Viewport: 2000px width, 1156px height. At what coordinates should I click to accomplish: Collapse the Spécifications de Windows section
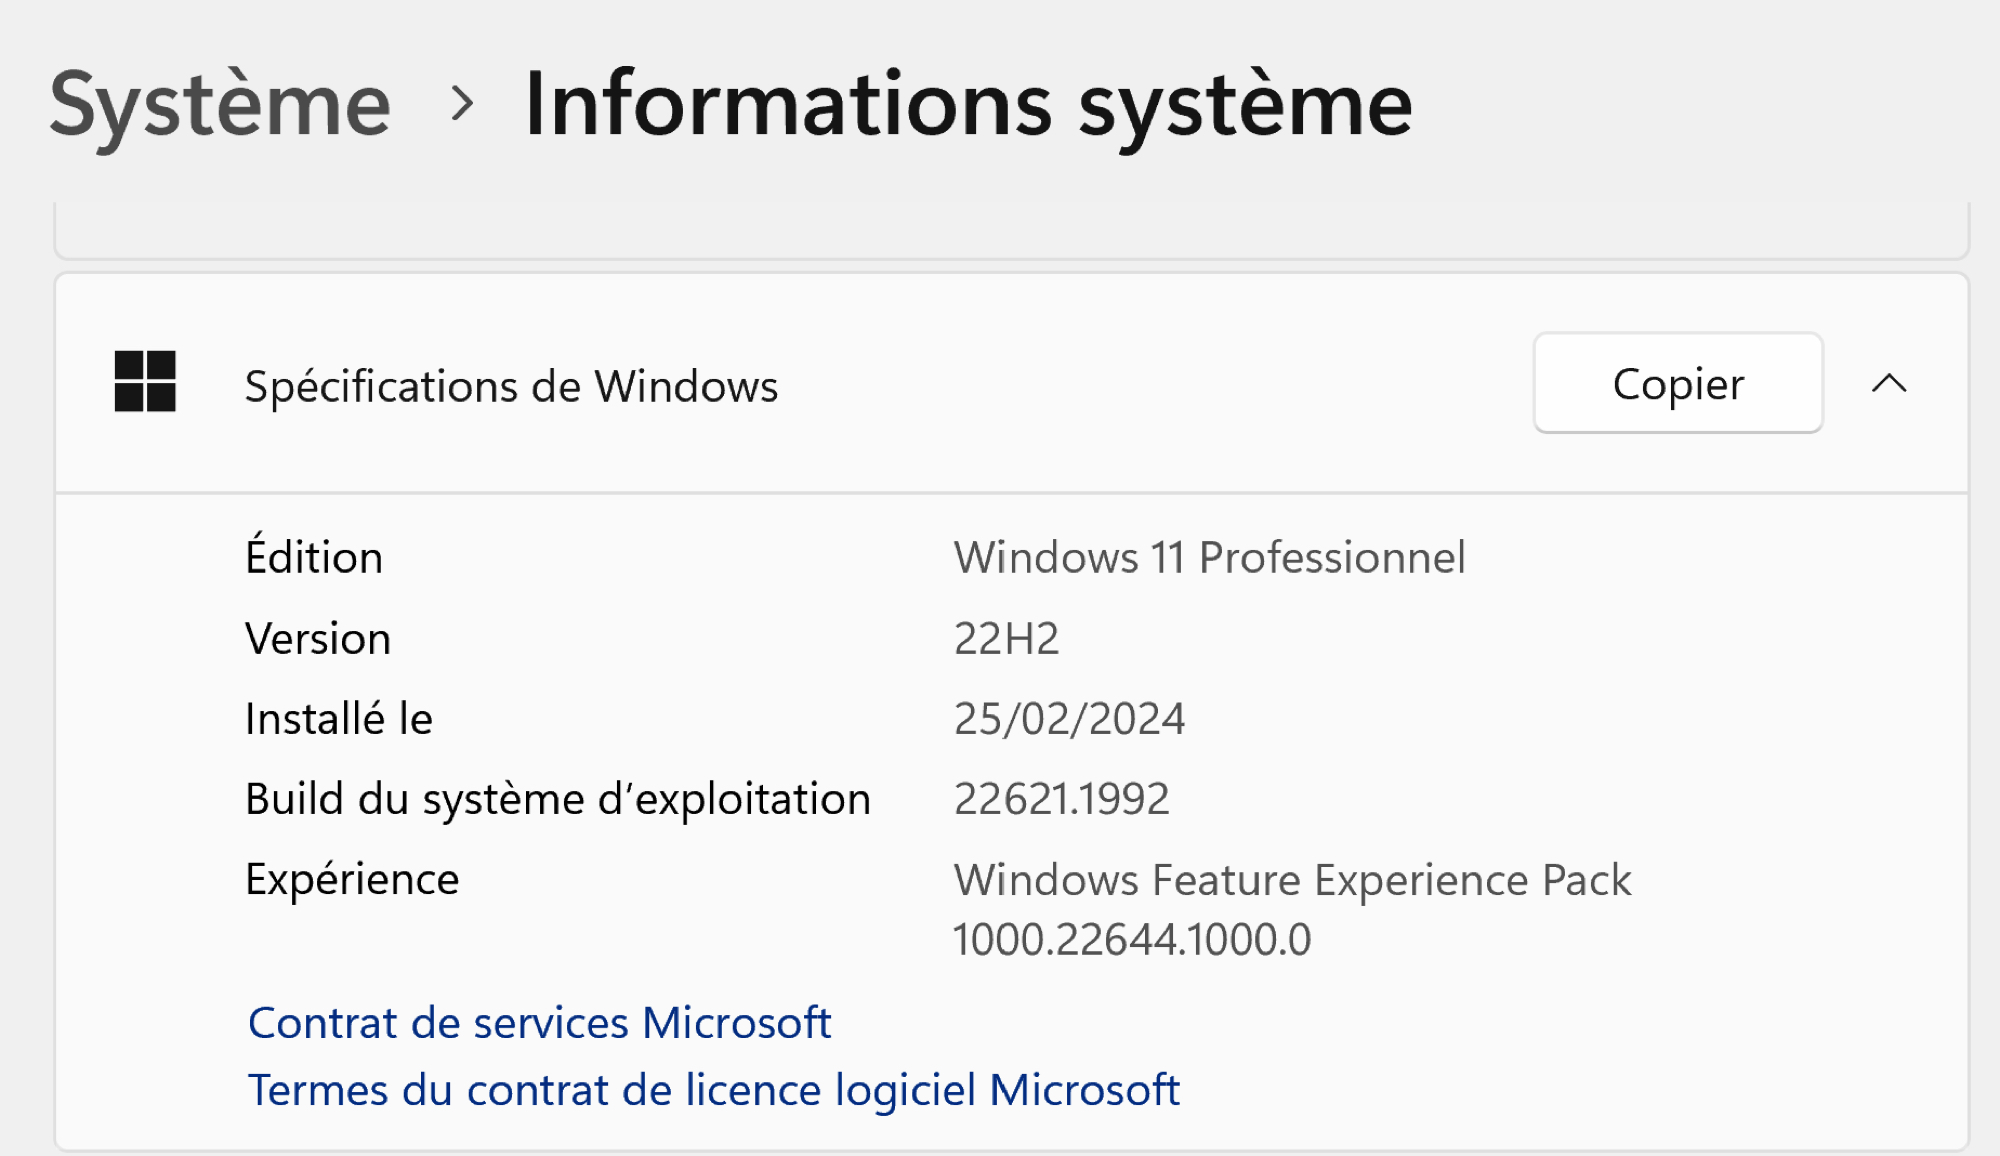pos(1889,384)
